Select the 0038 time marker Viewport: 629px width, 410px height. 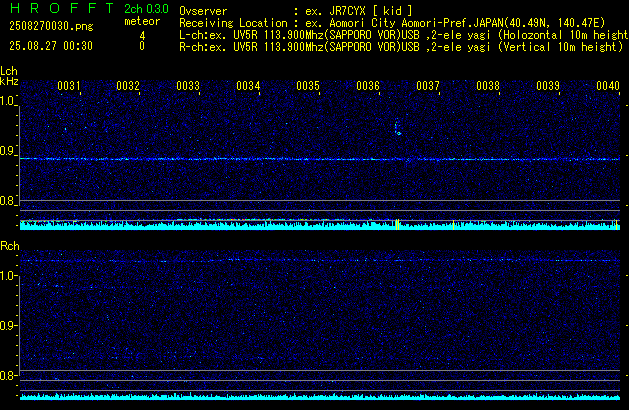click(488, 86)
